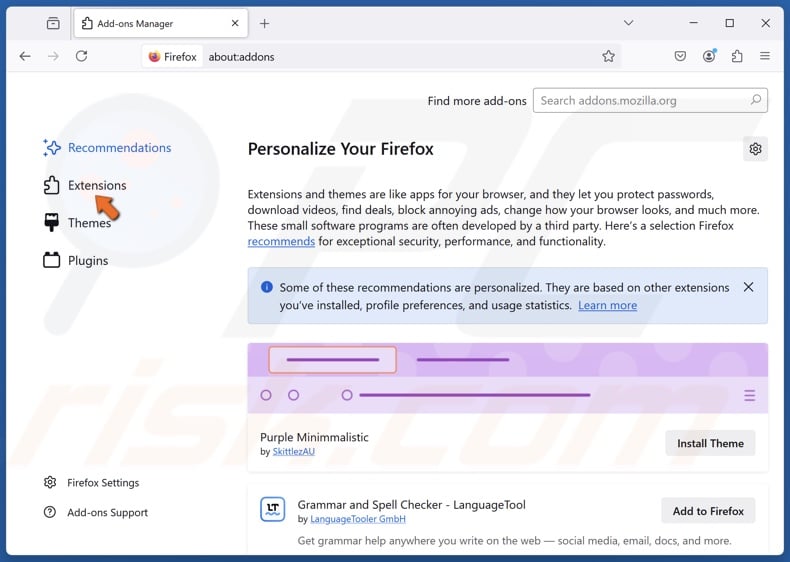Go back using the back arrow
Image resolution: width=790 pixels, height=562 pixels.
pyautogui.click(x=25, y=56)
